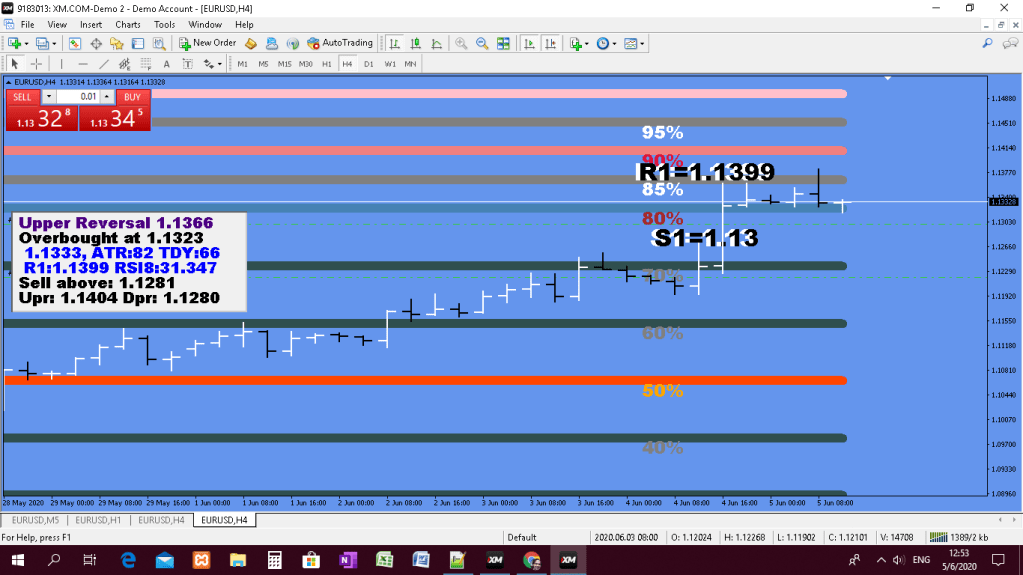Viewport: 1023px width, 575px height.
Task: Click the zoom out magnifier icon
Action: pos(482,44)
